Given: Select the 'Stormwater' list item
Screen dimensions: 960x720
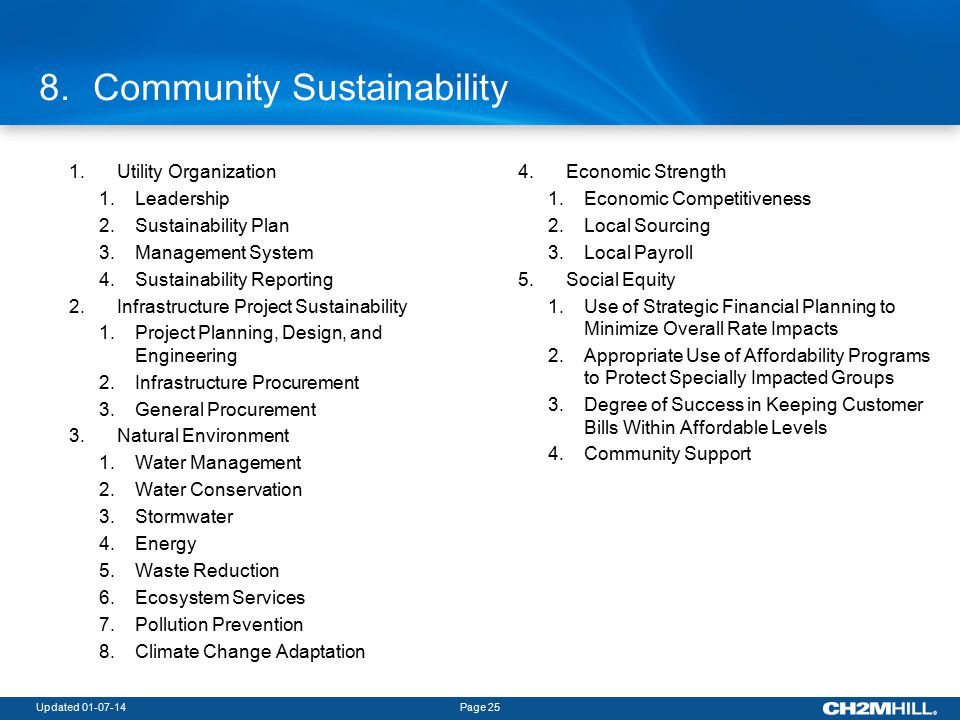Looking at the screenshot, I should coord(184,516).
